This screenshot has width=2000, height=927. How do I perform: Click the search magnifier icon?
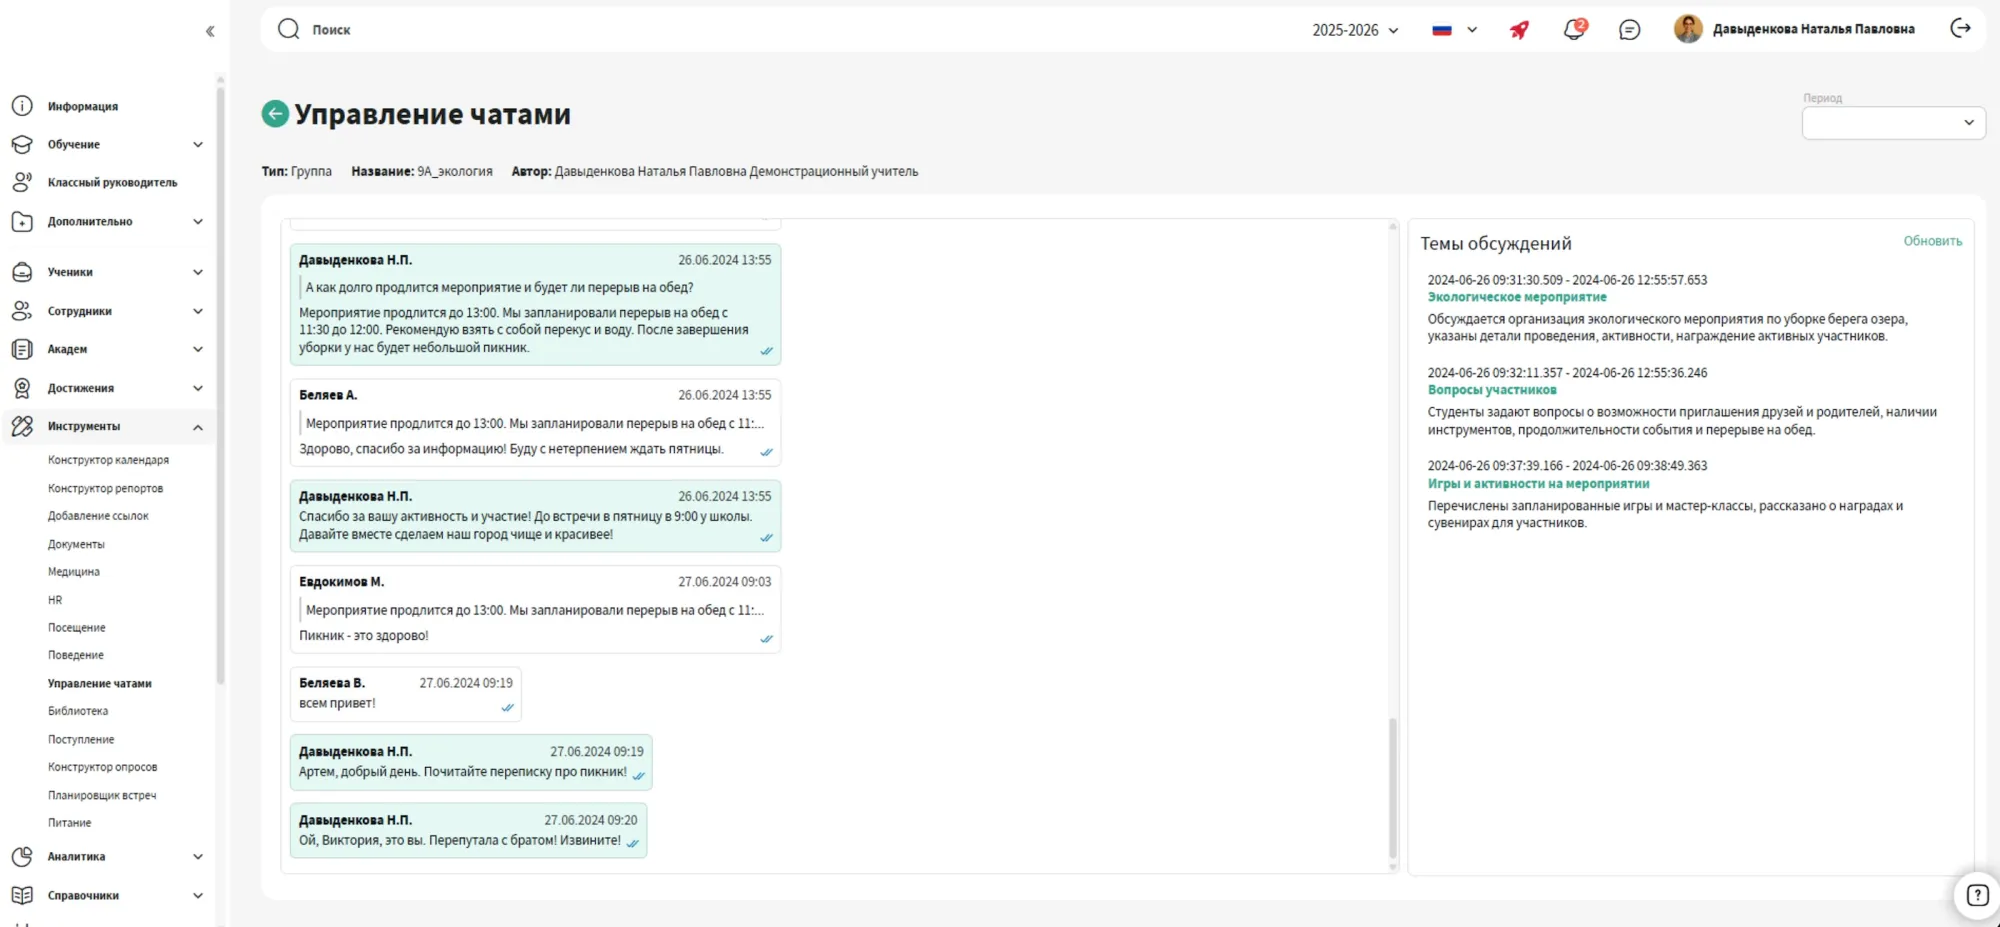[289, 29]
